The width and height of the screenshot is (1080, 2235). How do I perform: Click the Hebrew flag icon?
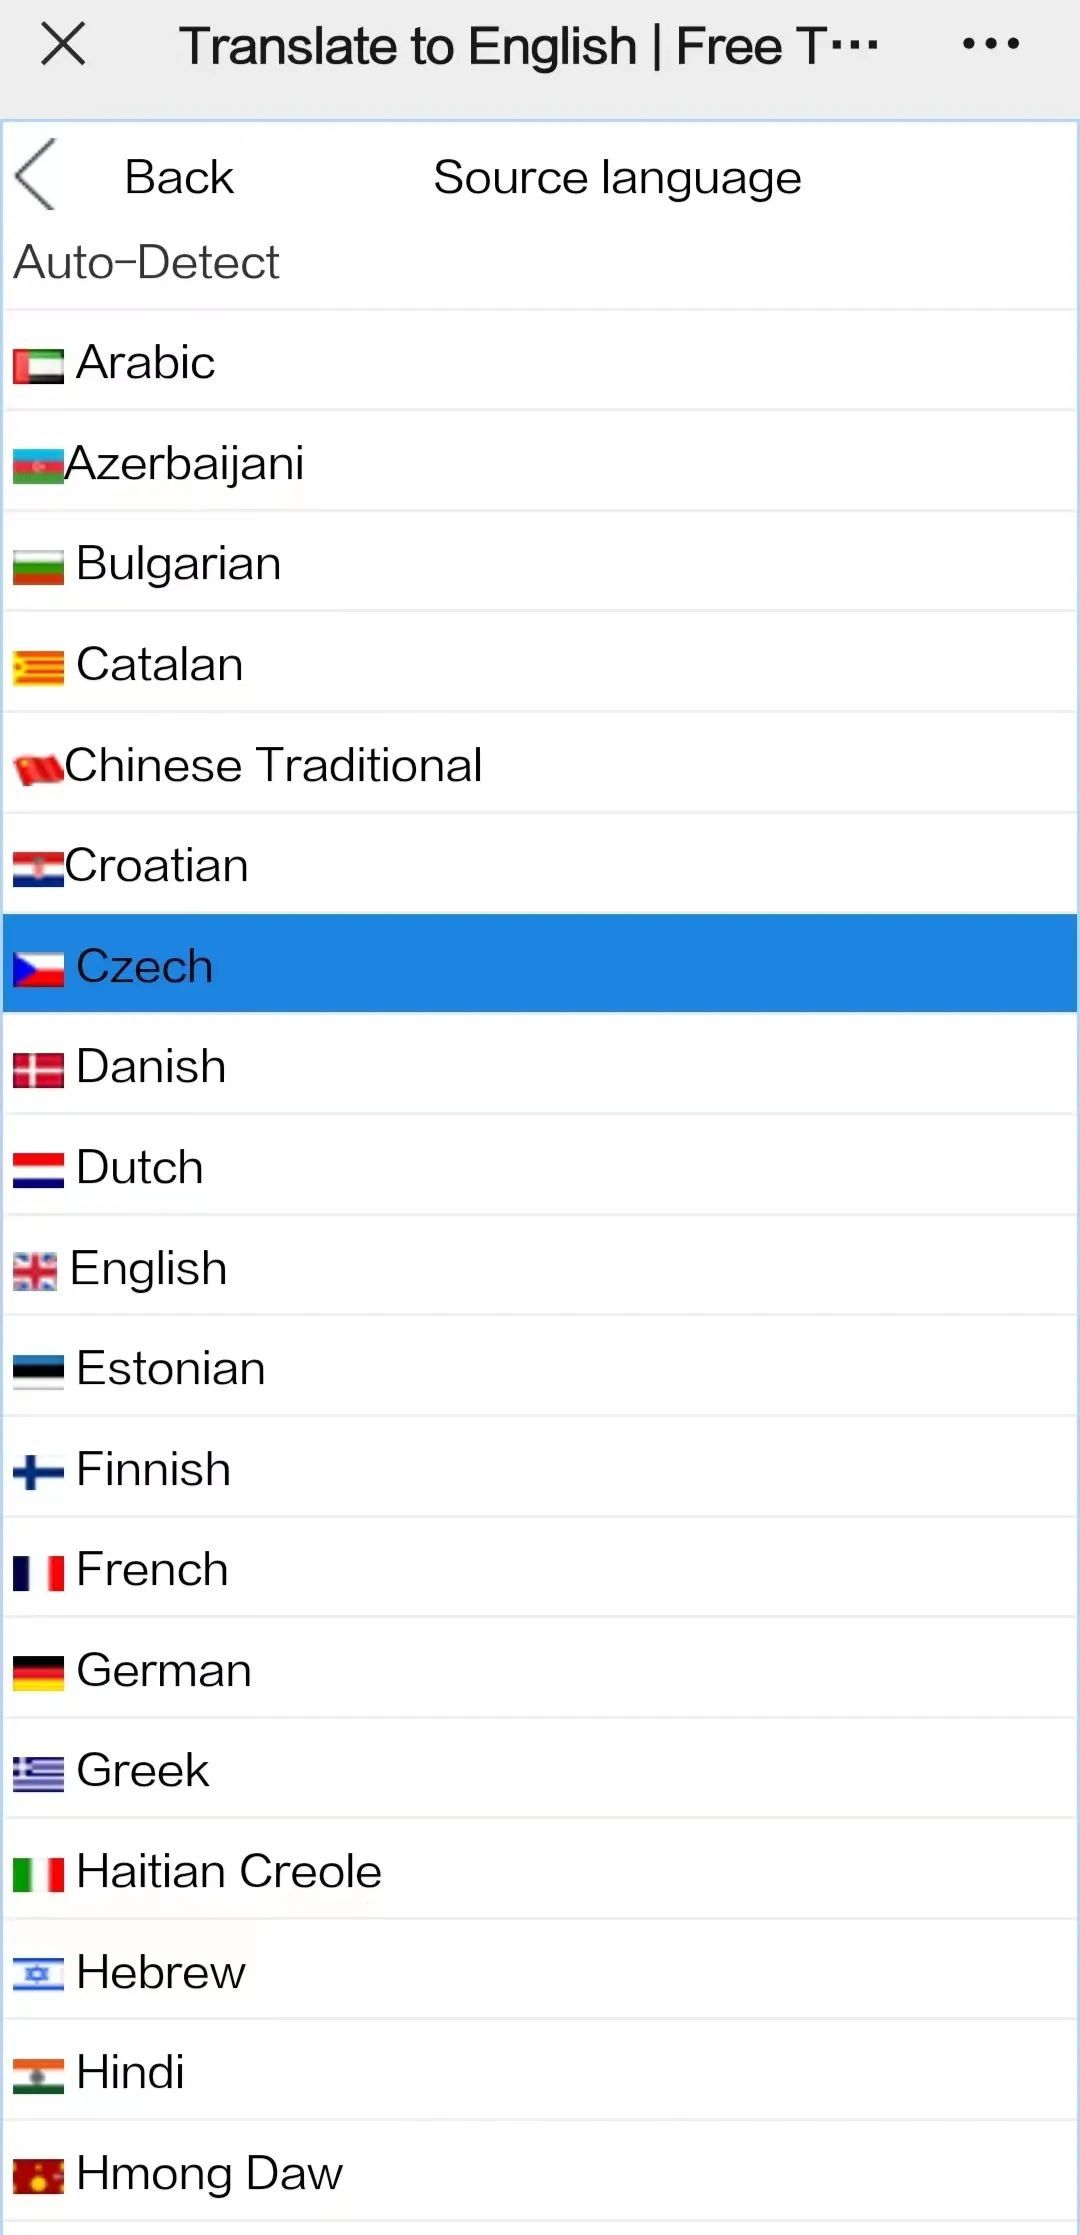click(37, 1971)
